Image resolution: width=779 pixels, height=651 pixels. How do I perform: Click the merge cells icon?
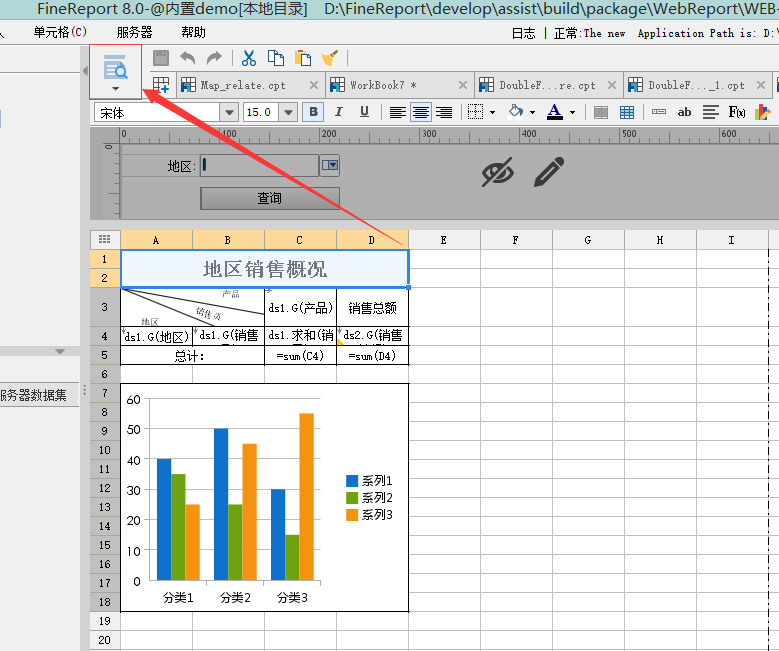click(x=601, y=112)
